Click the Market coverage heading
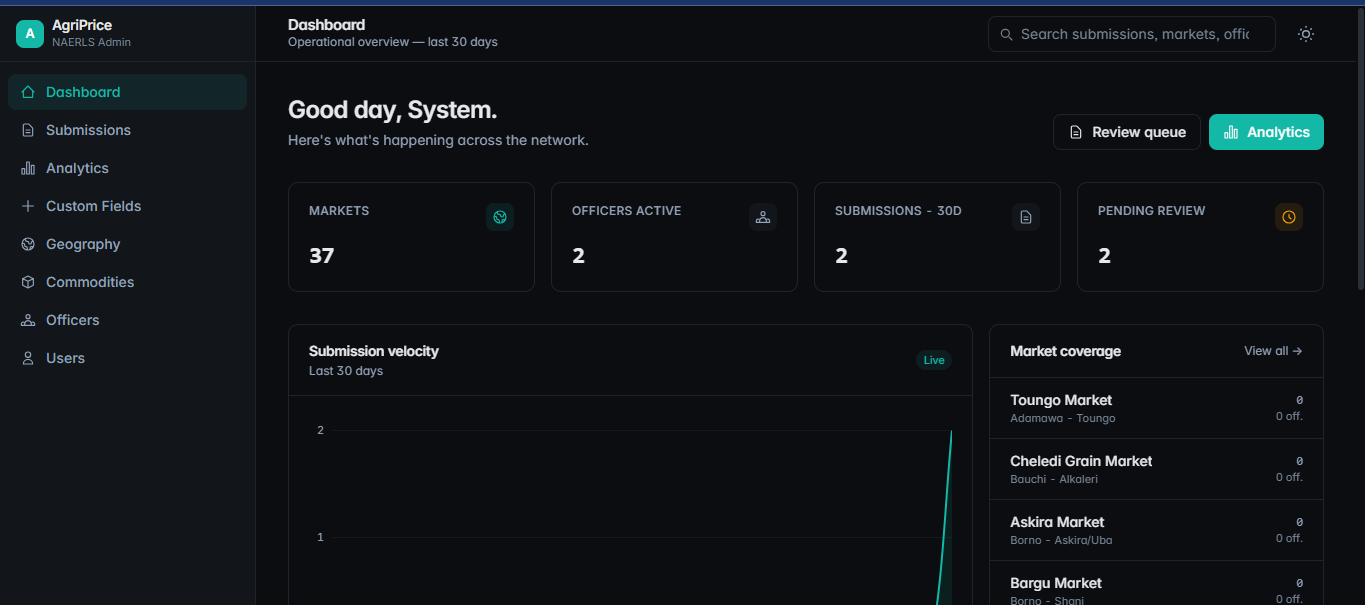This screenshot has height=605, width=1365. click(1066, 351)
